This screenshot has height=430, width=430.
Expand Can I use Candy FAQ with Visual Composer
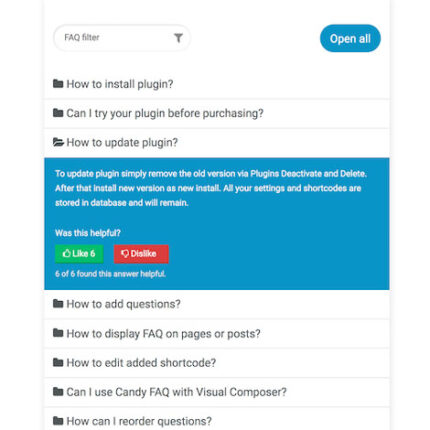point(217,392)
